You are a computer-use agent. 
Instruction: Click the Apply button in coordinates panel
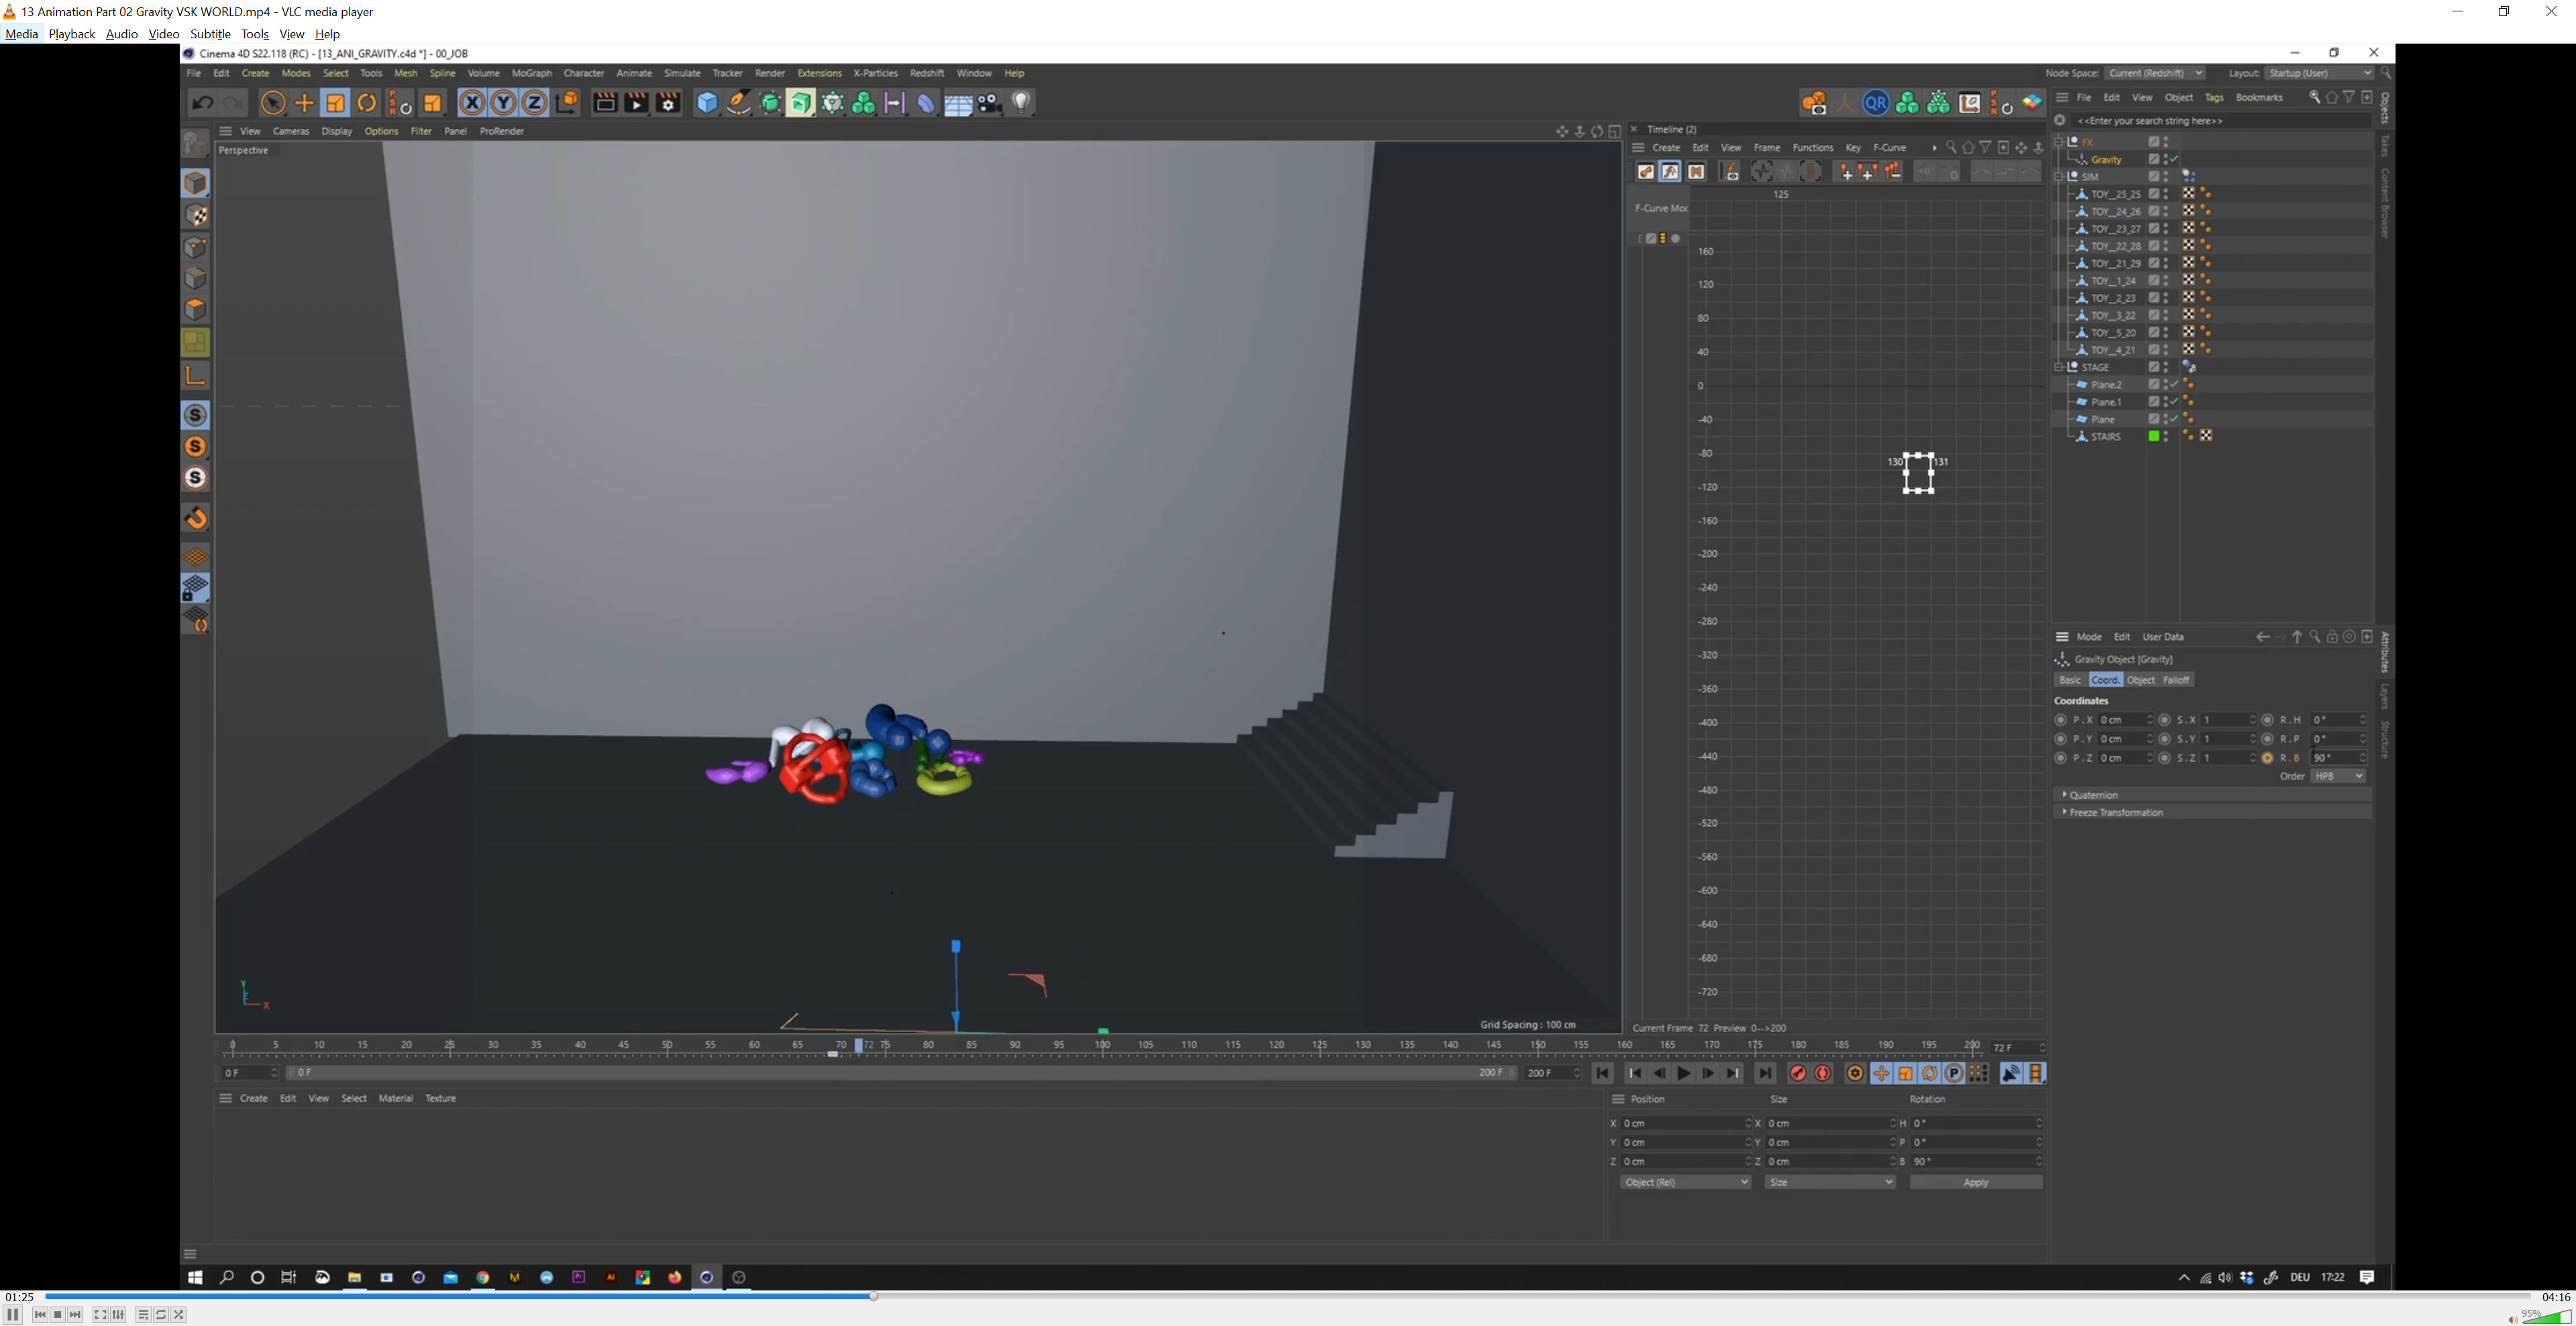(x=1975, y=1182)
